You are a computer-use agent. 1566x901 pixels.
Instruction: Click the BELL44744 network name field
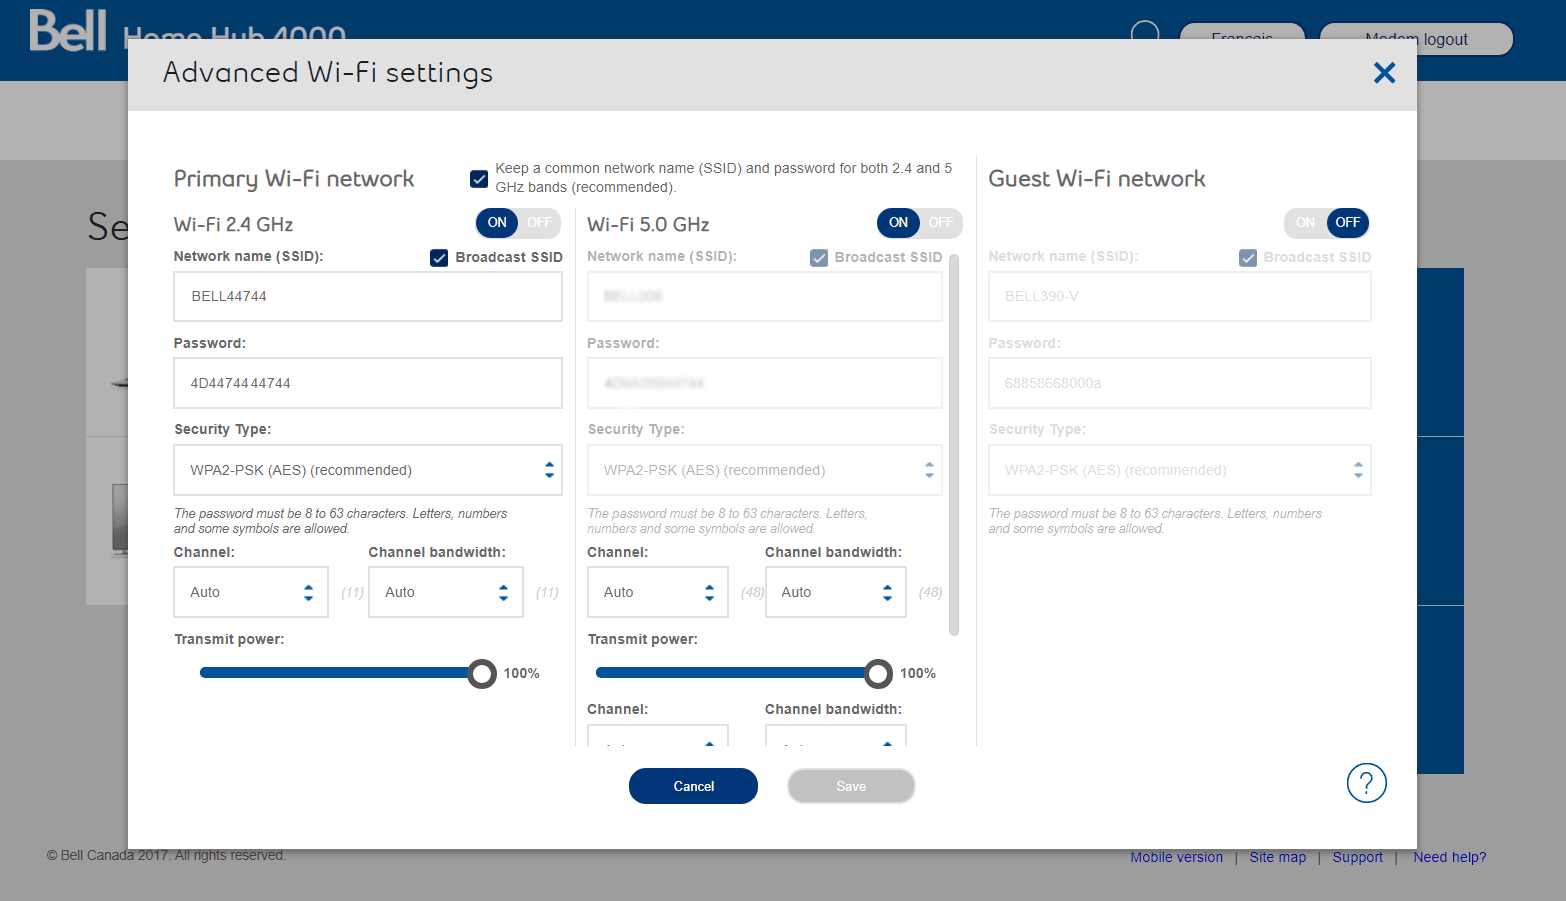pyautogui.click(x=367, y=296)
